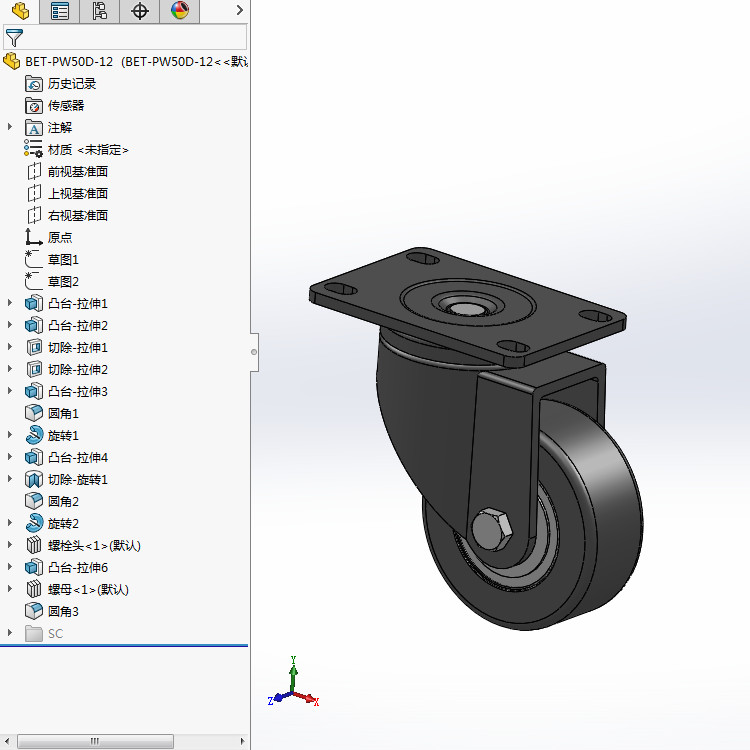Expand the 凸台-拉伸2 feature
This screenshot has height=750, width=750.
pyautogui.click(x=10, y=325)
